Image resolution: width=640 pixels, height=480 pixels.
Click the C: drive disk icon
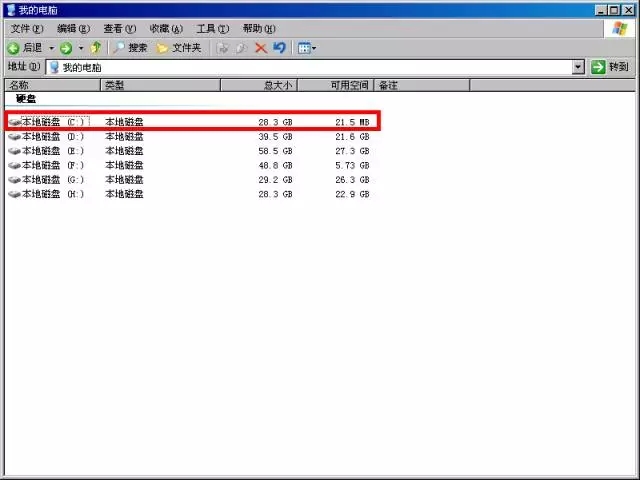point(15,122)
